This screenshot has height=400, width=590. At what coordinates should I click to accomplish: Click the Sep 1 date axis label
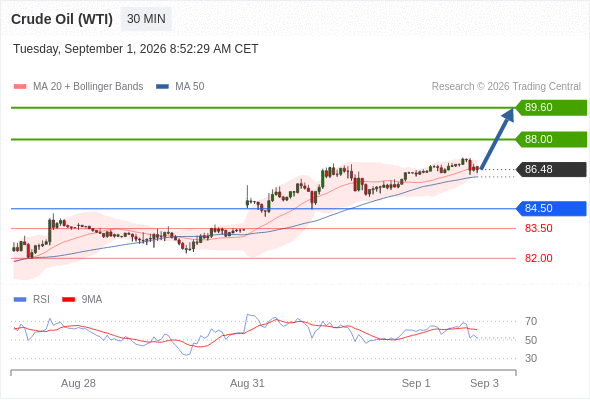(x=416, y=383)
